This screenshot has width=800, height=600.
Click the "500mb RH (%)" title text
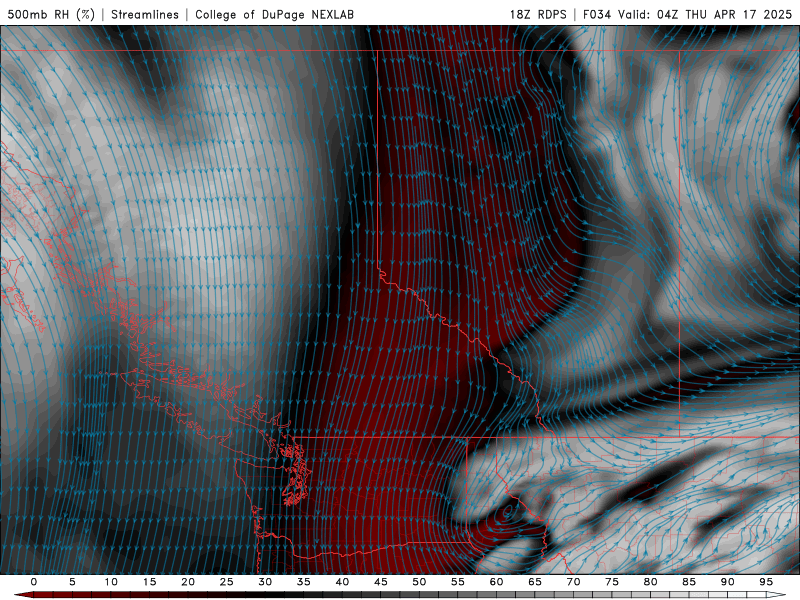pos(51,14)
